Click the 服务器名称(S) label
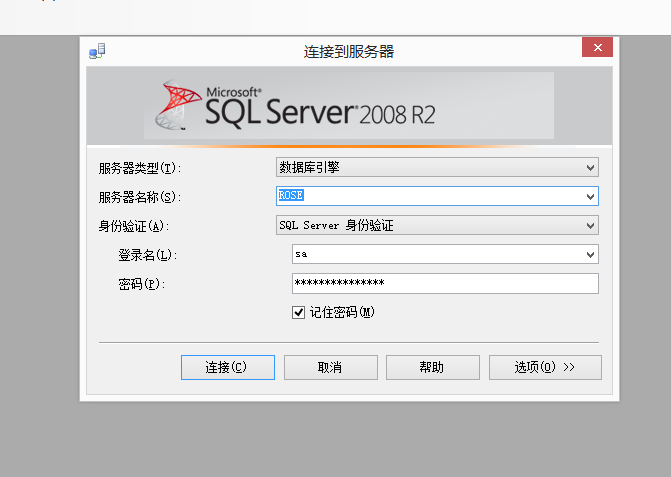 pos(140,197)
